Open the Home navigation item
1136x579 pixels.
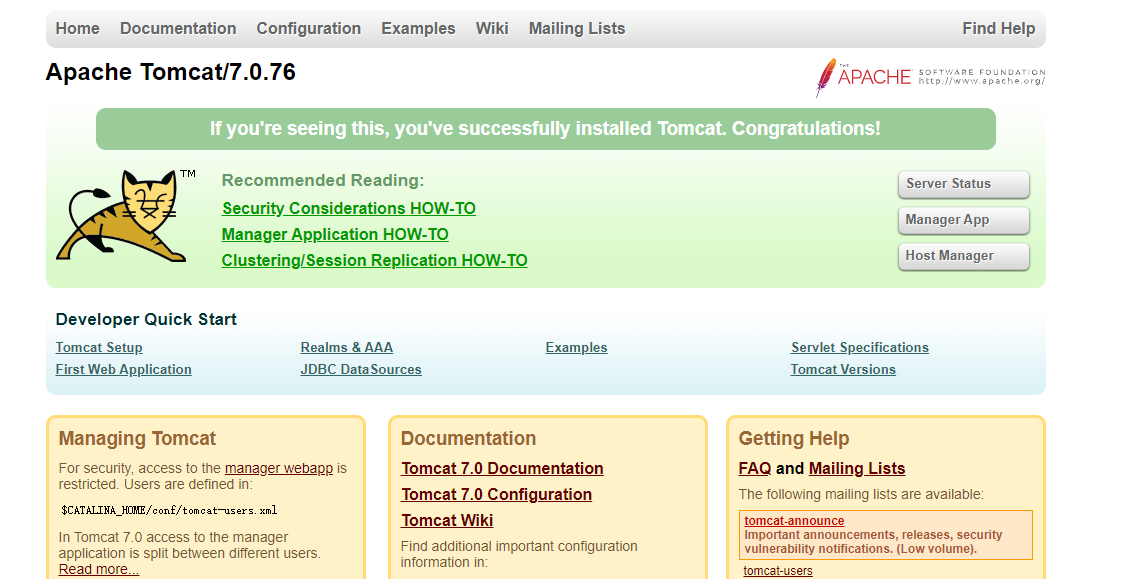78,28
